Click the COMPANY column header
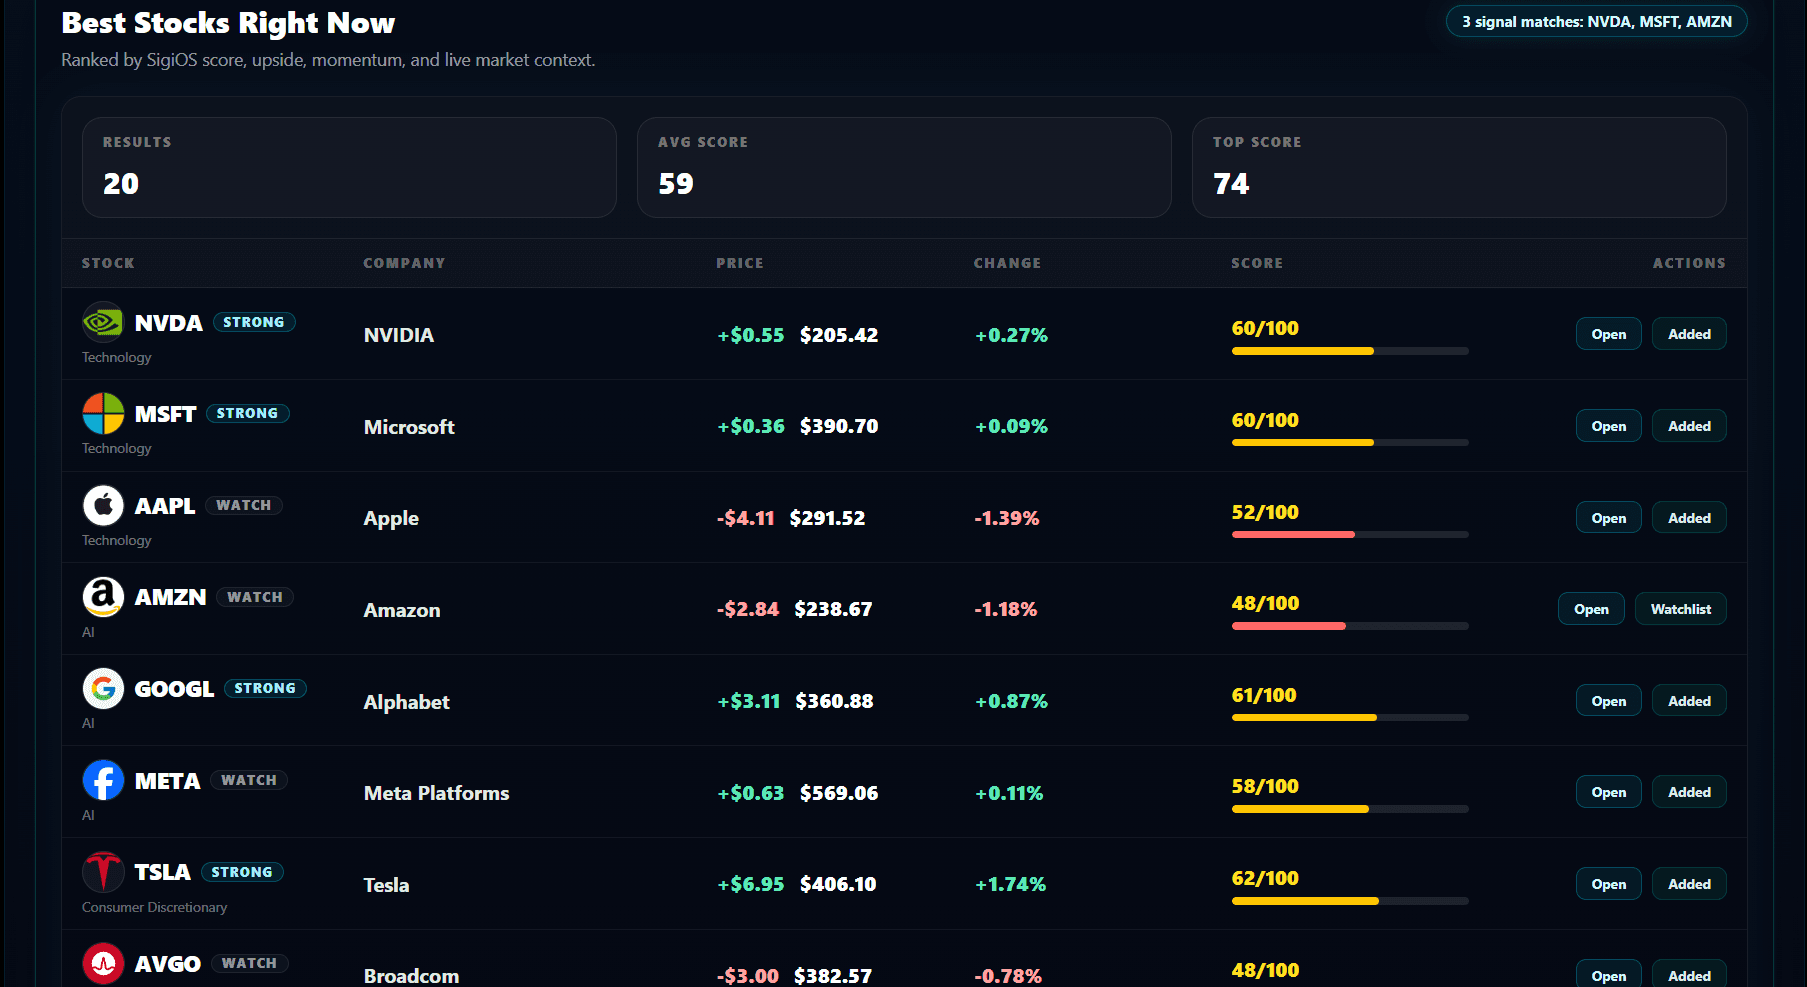 coord(404,263)
